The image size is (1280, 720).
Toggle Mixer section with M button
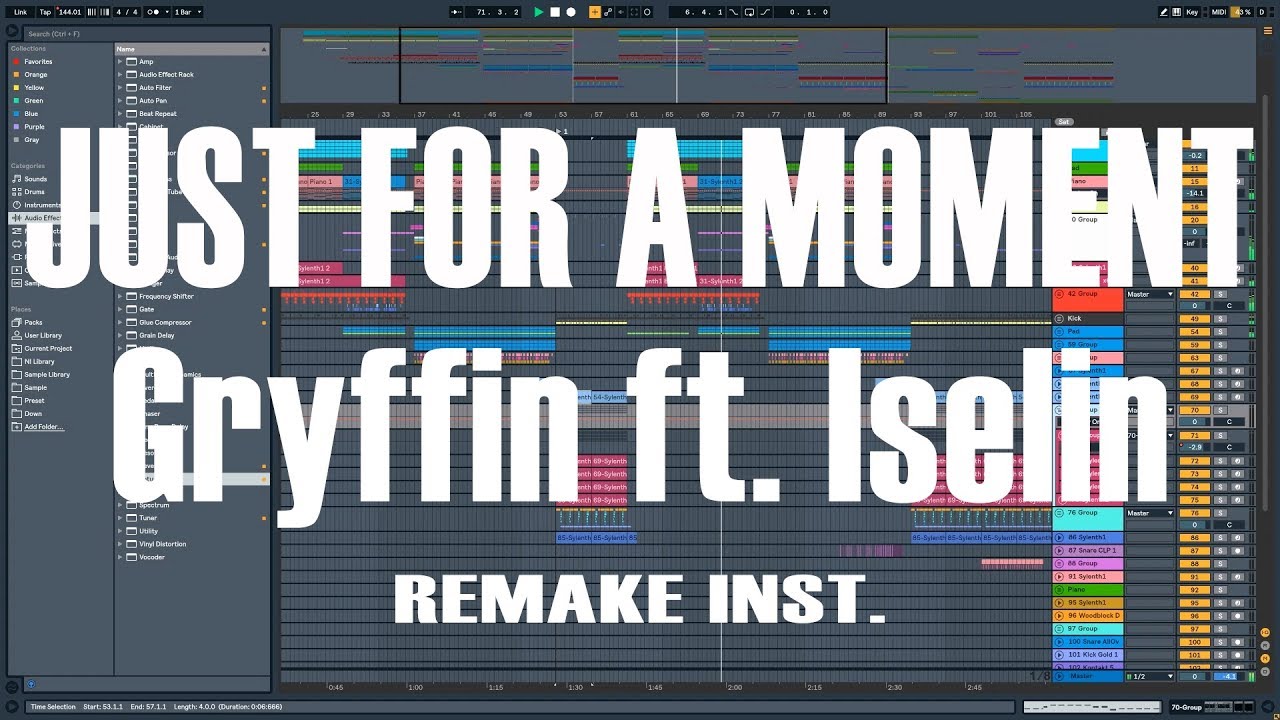[1265, 656]
